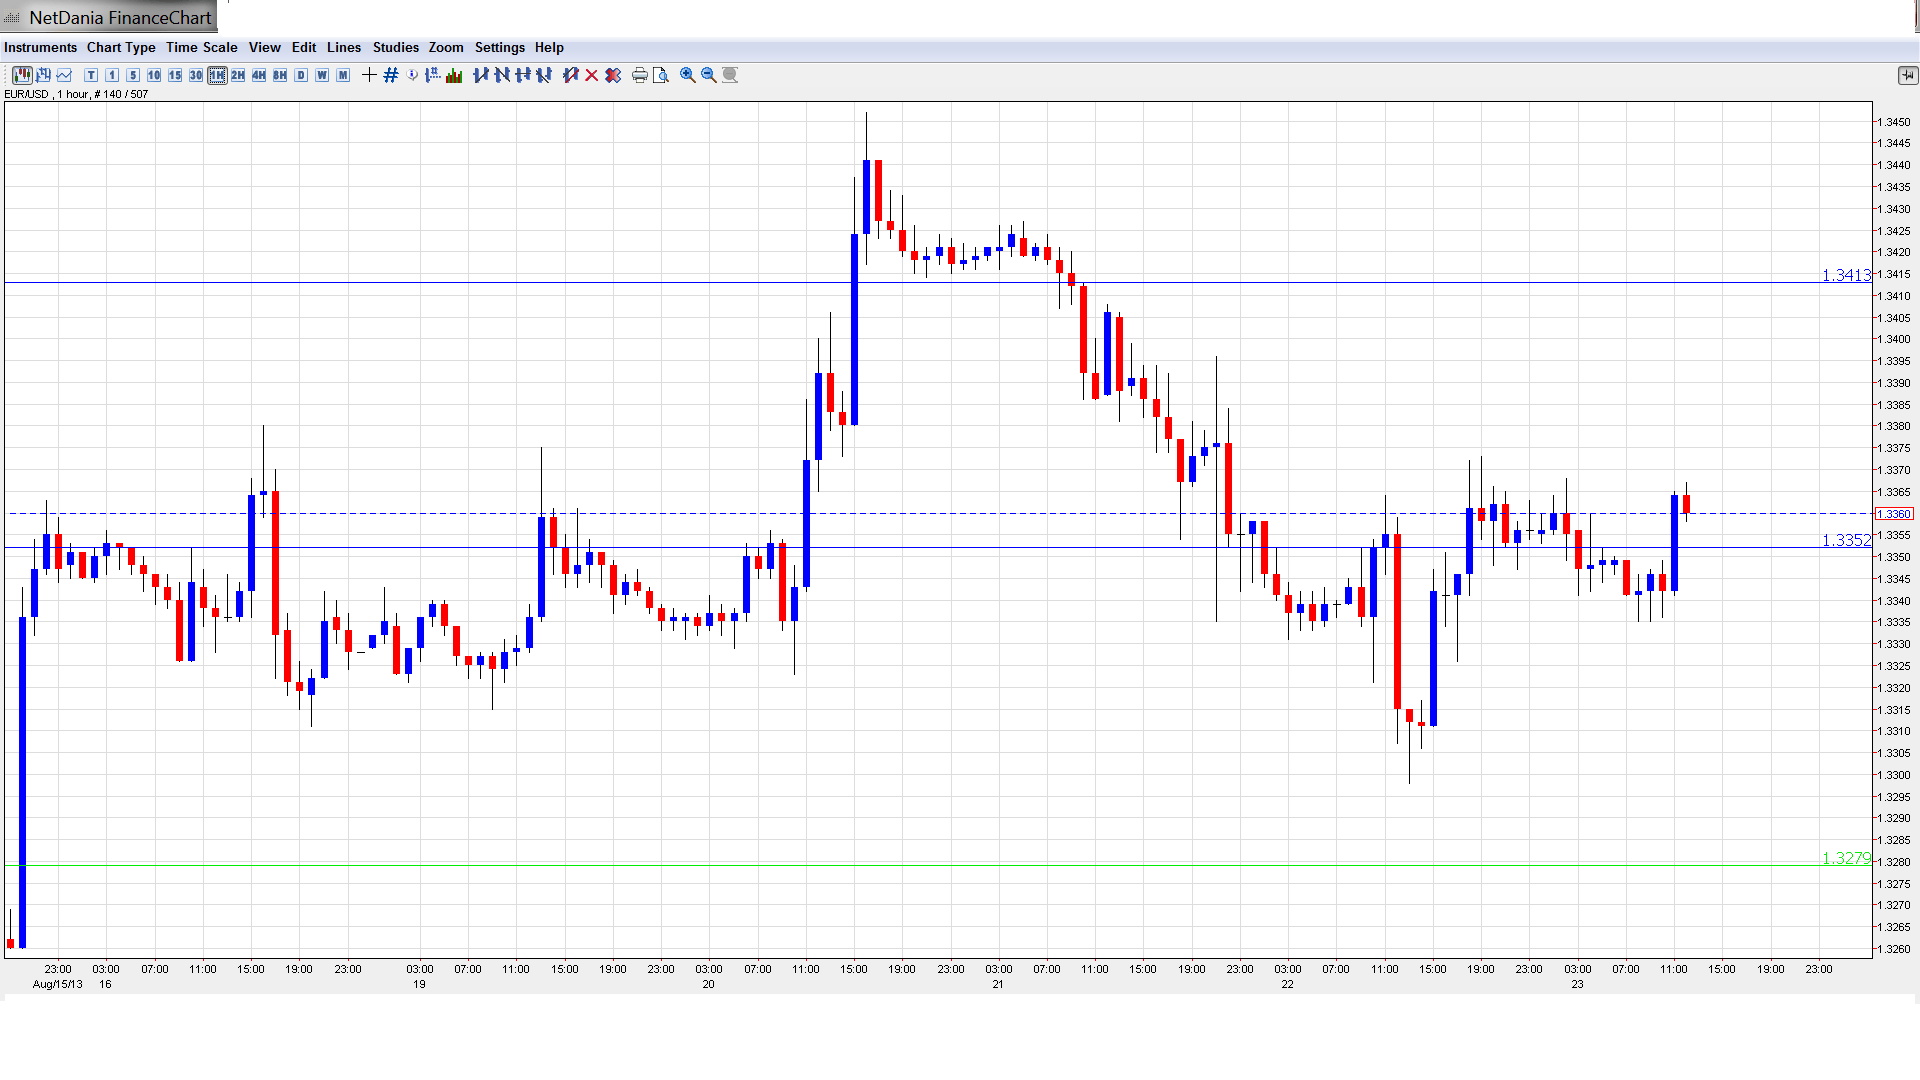Switch to the line chart type icon
This screenshot has height=1080, width=1920.
(x=64, y=75)
